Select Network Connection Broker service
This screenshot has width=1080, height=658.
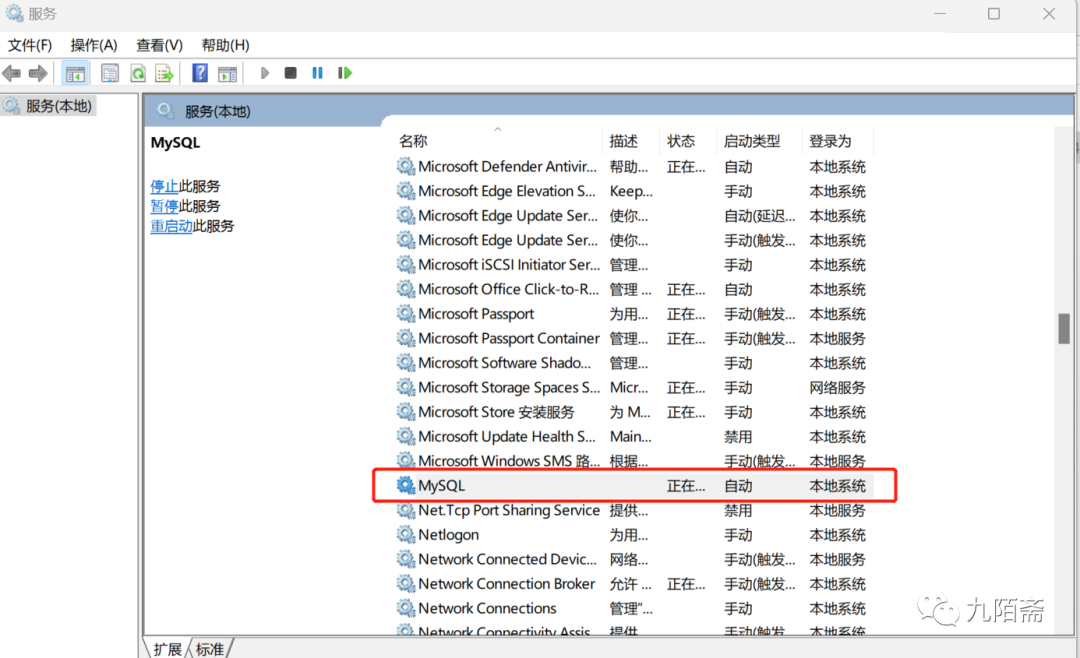634,584
